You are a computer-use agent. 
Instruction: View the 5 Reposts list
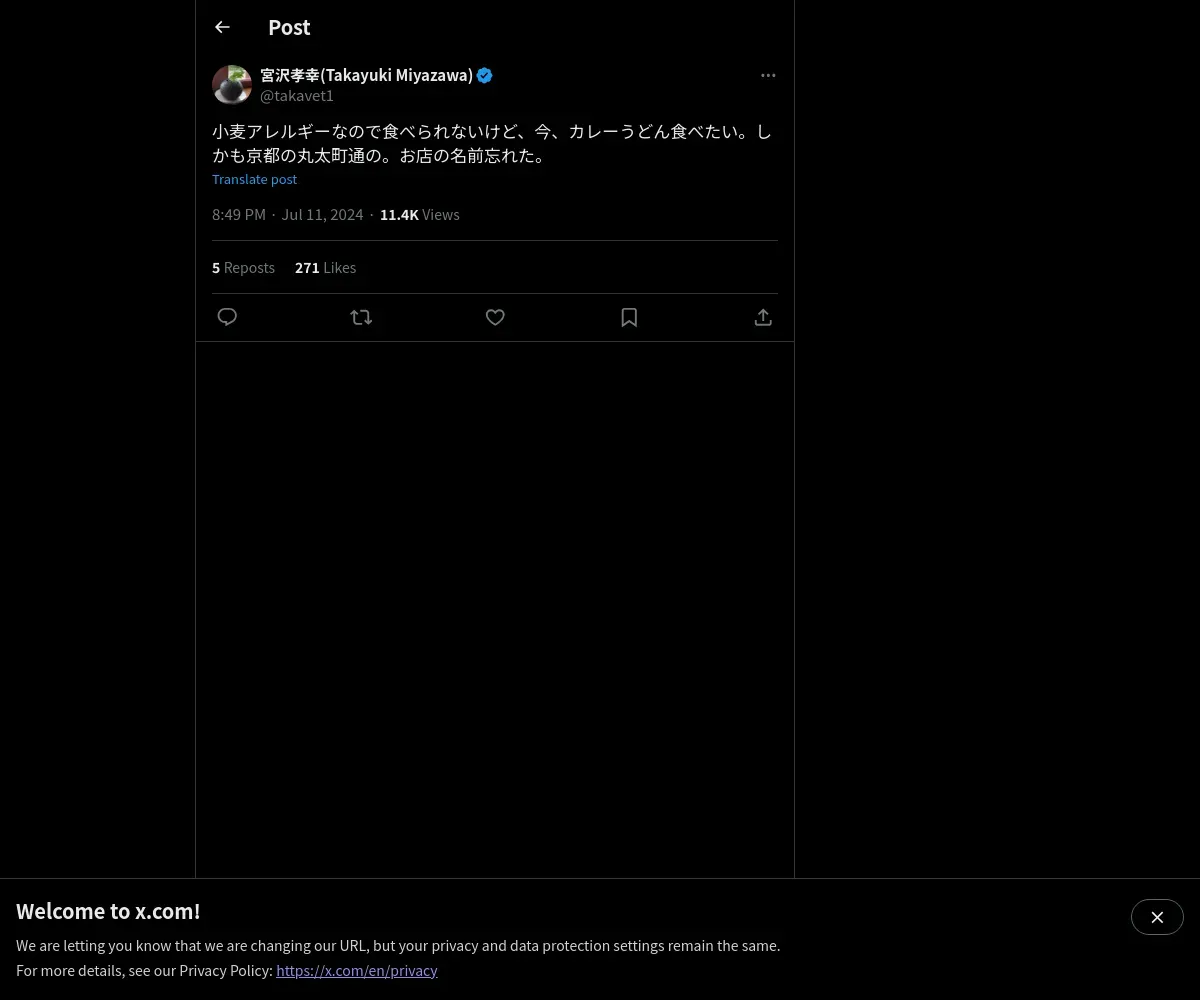pos(243,267)
